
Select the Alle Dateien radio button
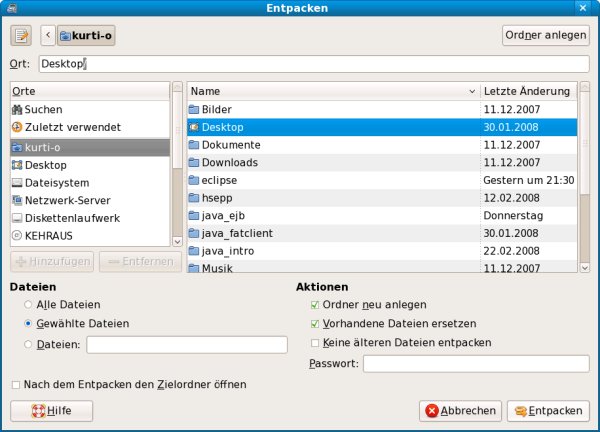(x=29, y=305)
